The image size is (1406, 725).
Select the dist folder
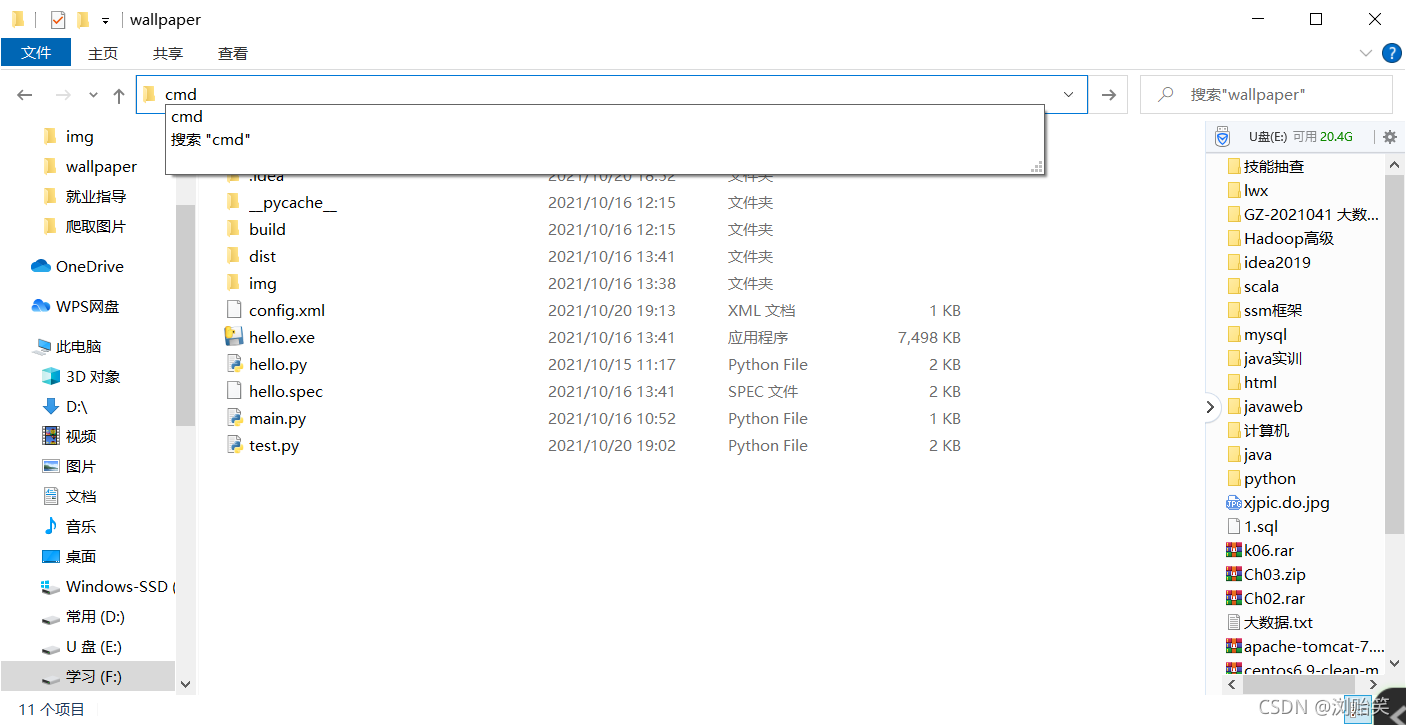click(262, 256)
